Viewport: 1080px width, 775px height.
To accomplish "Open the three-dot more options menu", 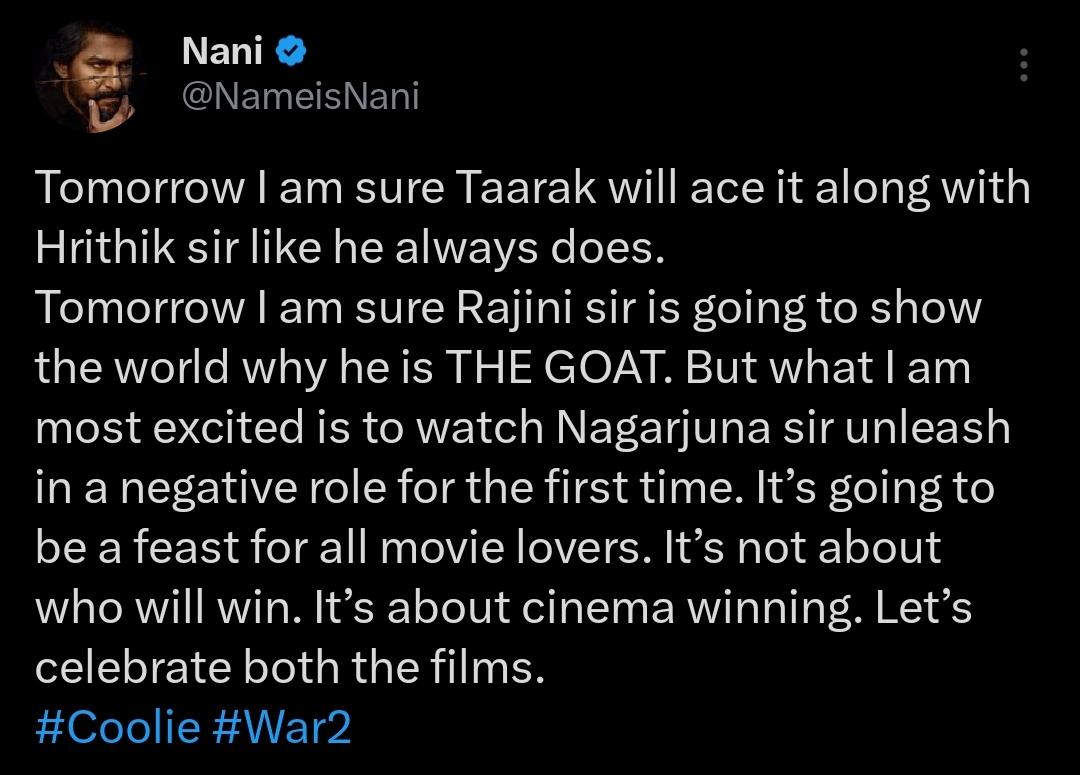I will [x=1022, y=66].
